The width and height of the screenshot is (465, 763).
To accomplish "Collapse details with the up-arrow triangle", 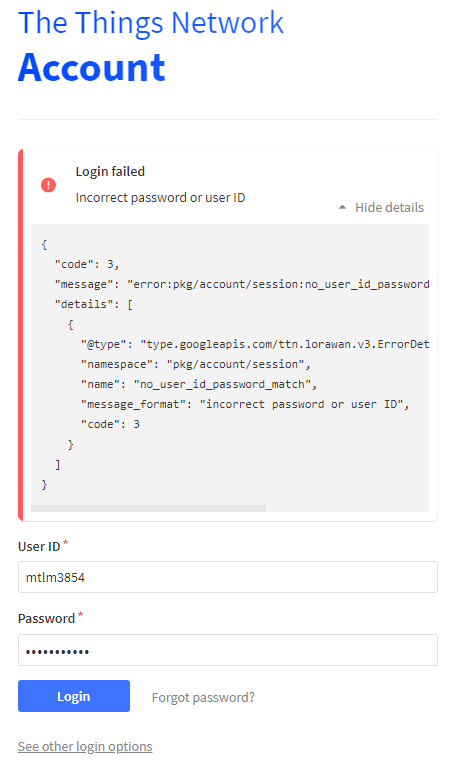I will click(342, 207).
